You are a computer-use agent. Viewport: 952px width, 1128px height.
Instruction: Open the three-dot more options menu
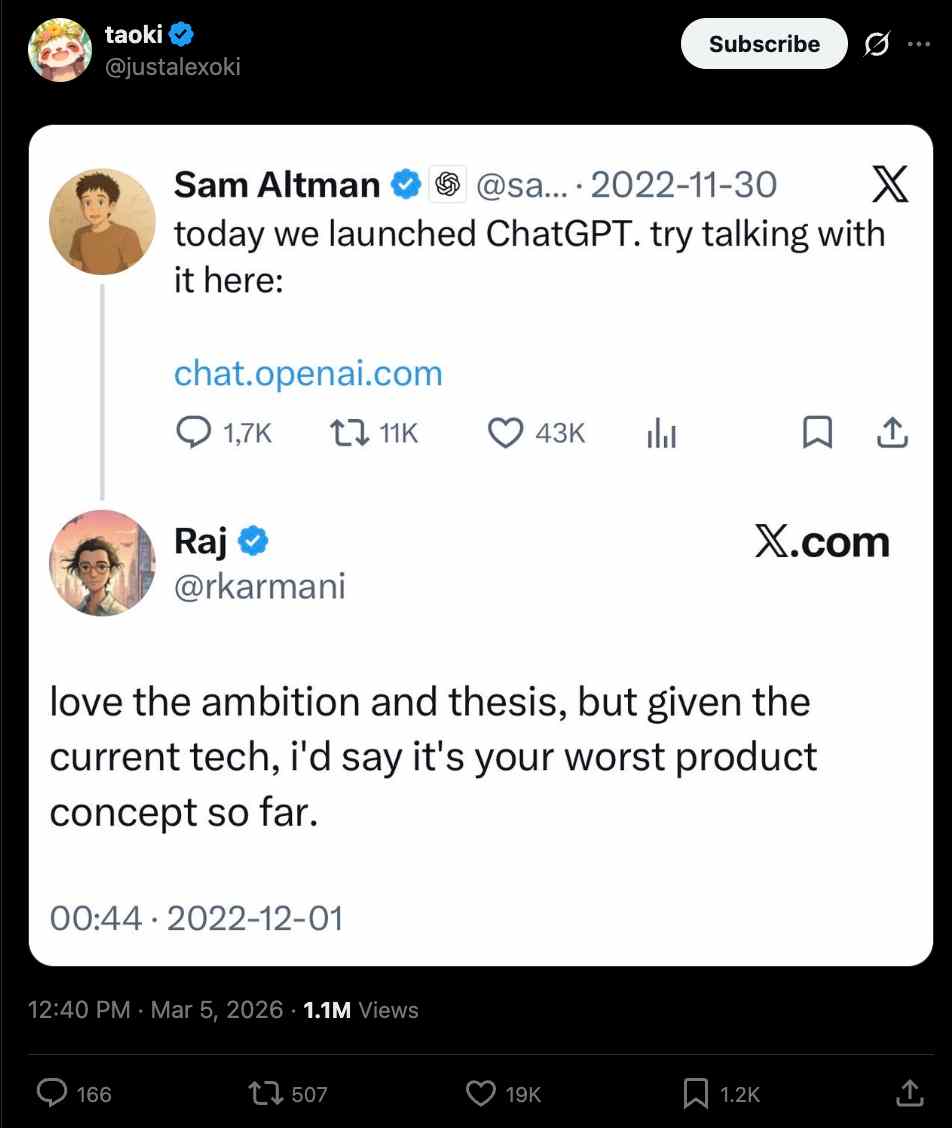click(x=918, y=44)
